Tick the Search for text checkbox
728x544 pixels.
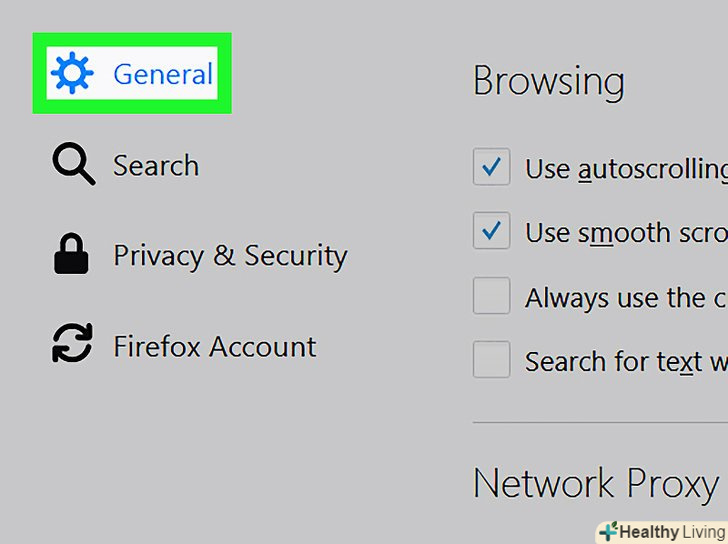(x=491, y=360)
